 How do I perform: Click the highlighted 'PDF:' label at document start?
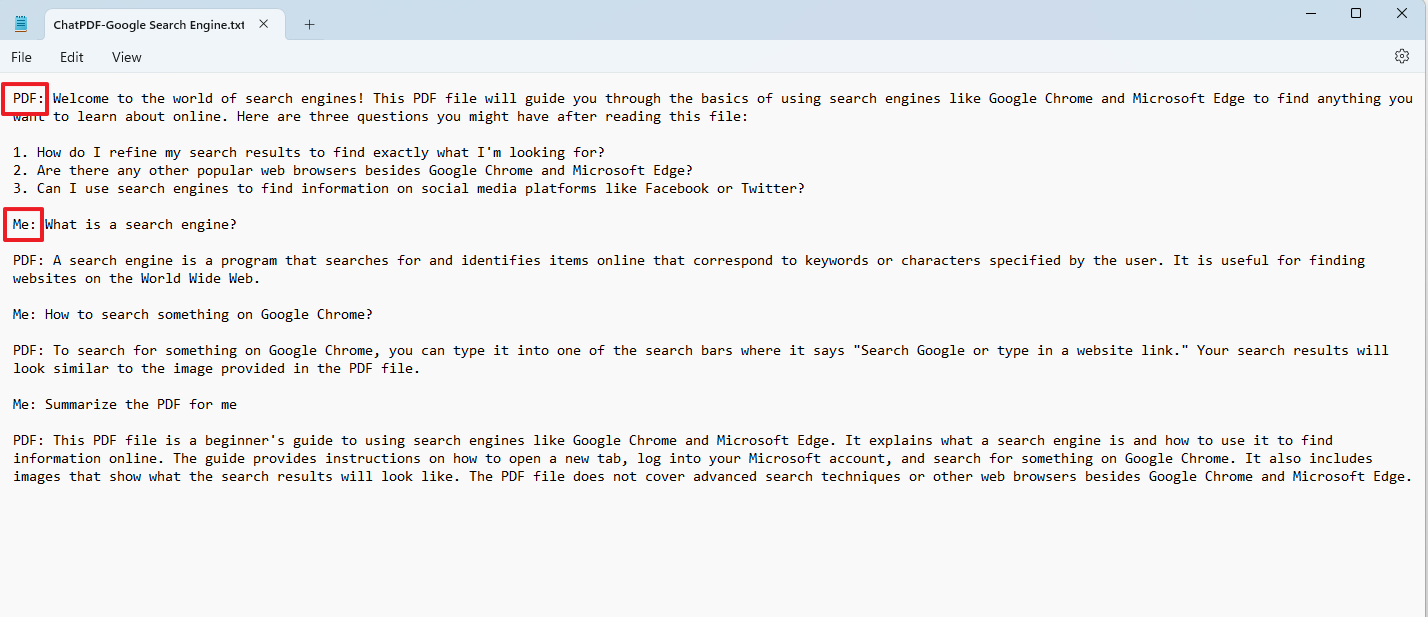click(24, 98)
